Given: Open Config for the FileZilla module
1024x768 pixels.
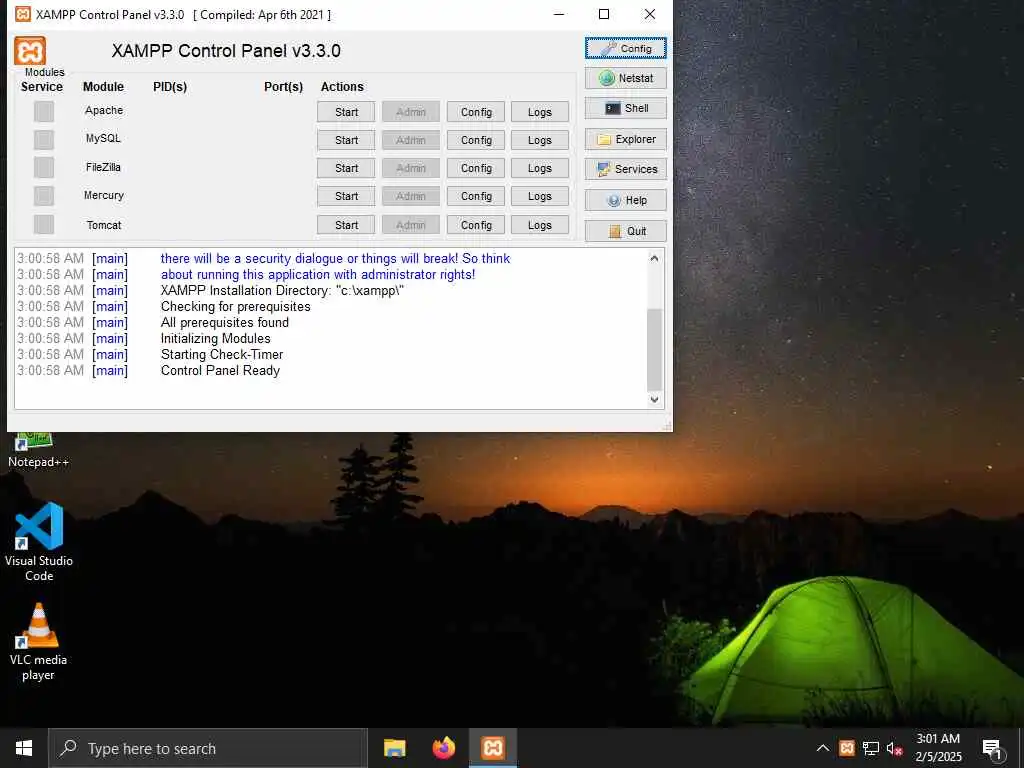Looking at the screenshot, I should point(476,168).
